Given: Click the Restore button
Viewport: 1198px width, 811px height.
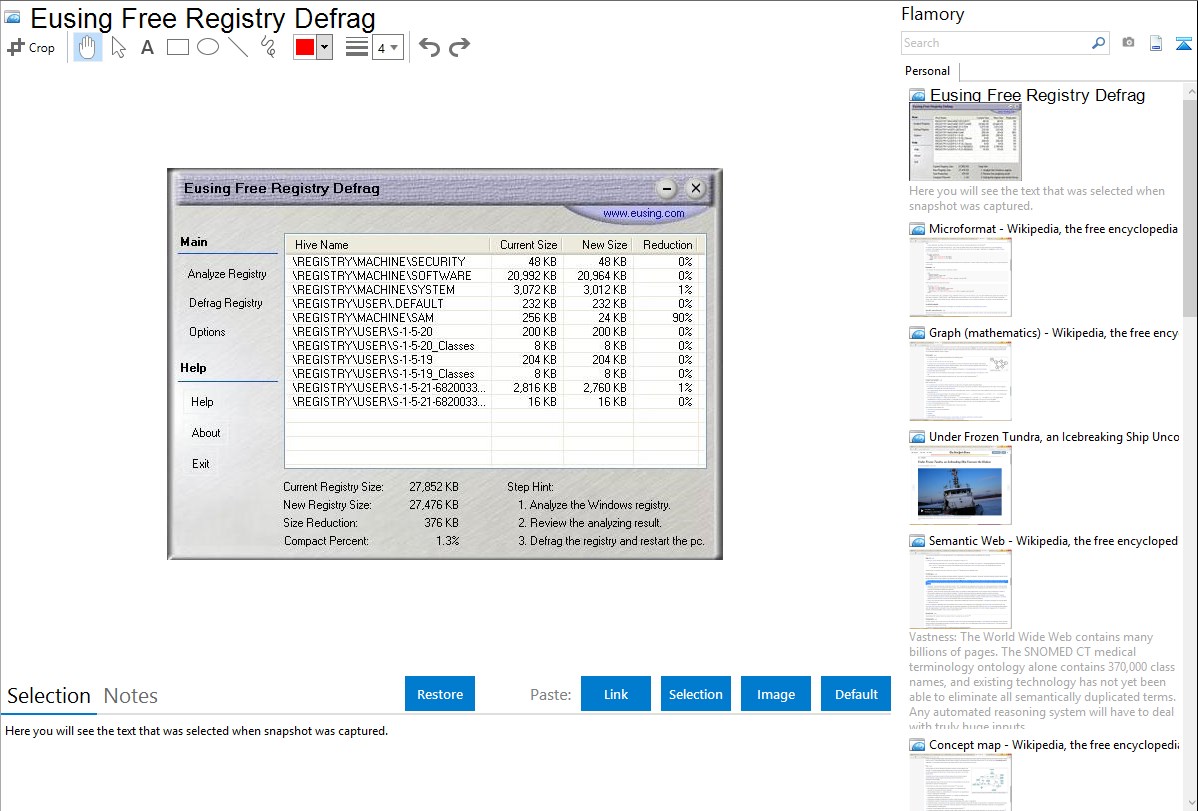Looking at the screenshot, I should [x=440, y=694].
